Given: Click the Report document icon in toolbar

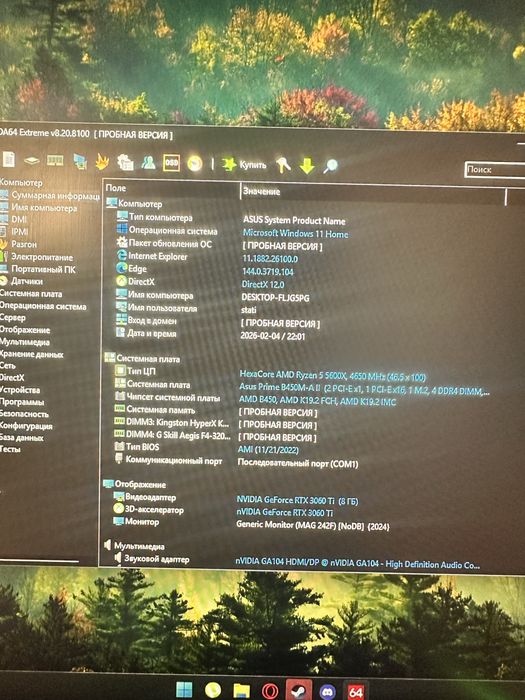Looking at the screenshot, I should tap(9, 159).
